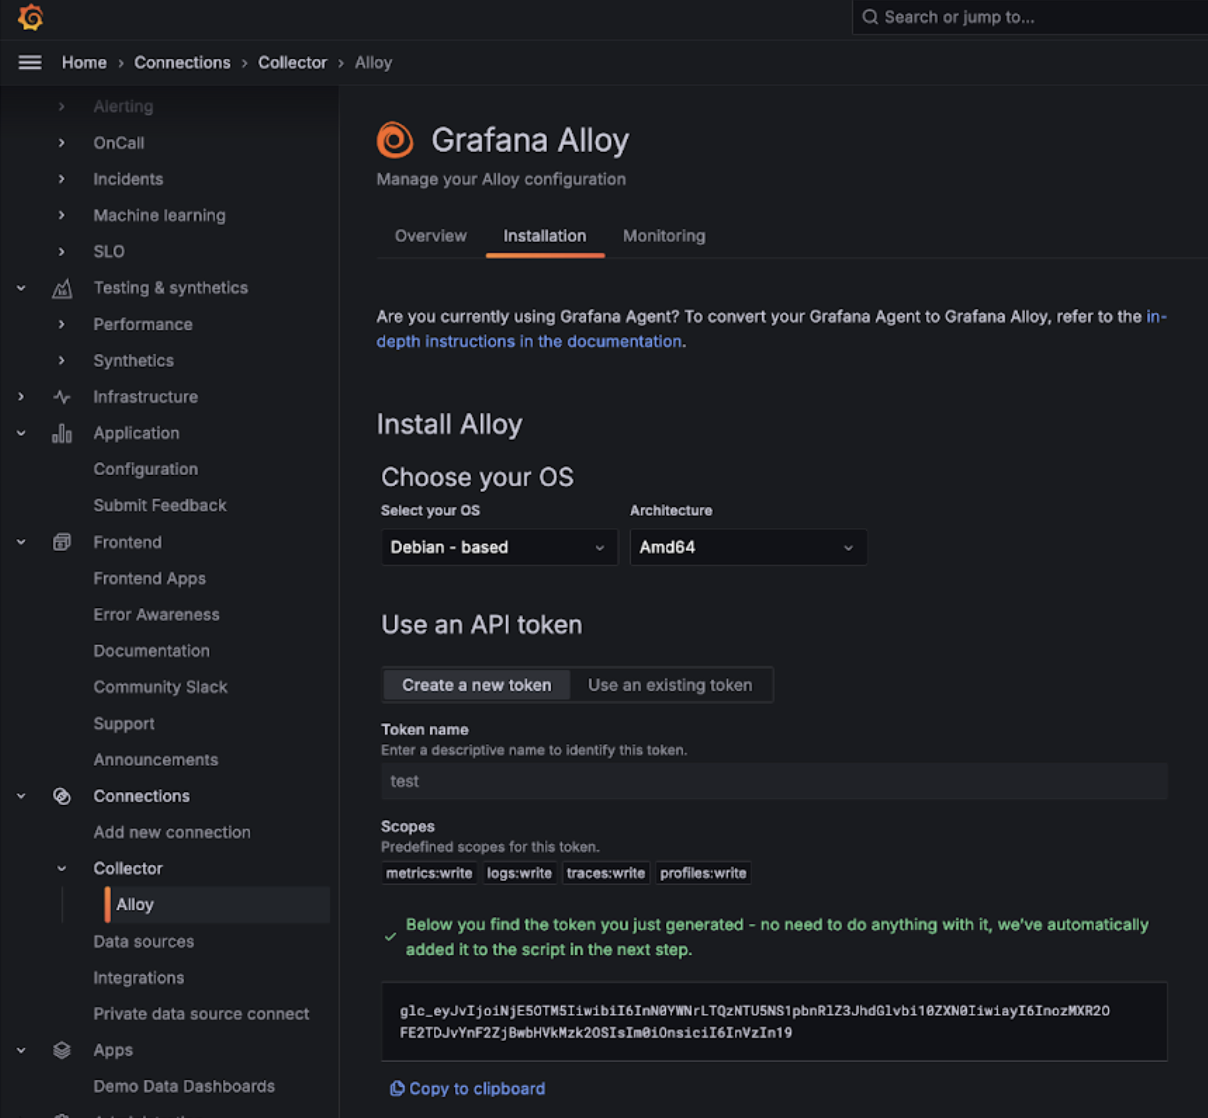Collapse the Collector section in the sidebar
1208x1118 pixels.
[61, 868]
